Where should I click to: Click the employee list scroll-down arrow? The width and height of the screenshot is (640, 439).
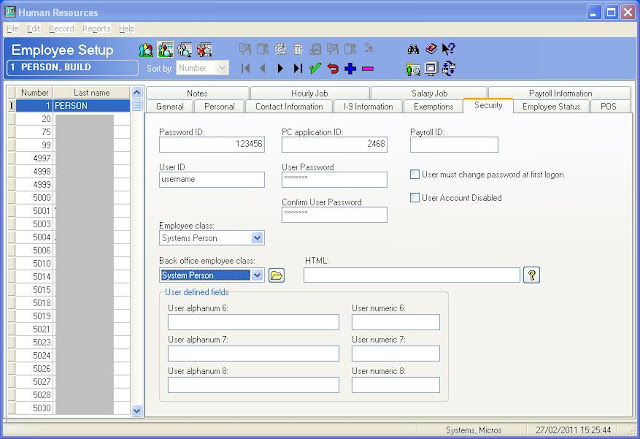pos(137,410)
